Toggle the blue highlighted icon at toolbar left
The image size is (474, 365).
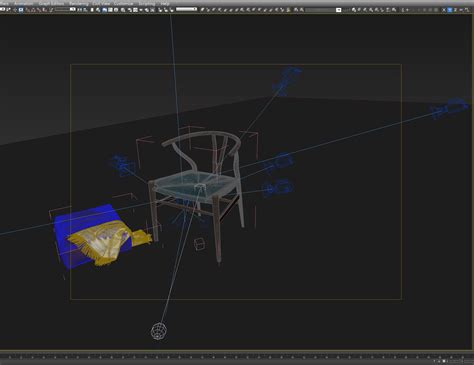[21, 10]
